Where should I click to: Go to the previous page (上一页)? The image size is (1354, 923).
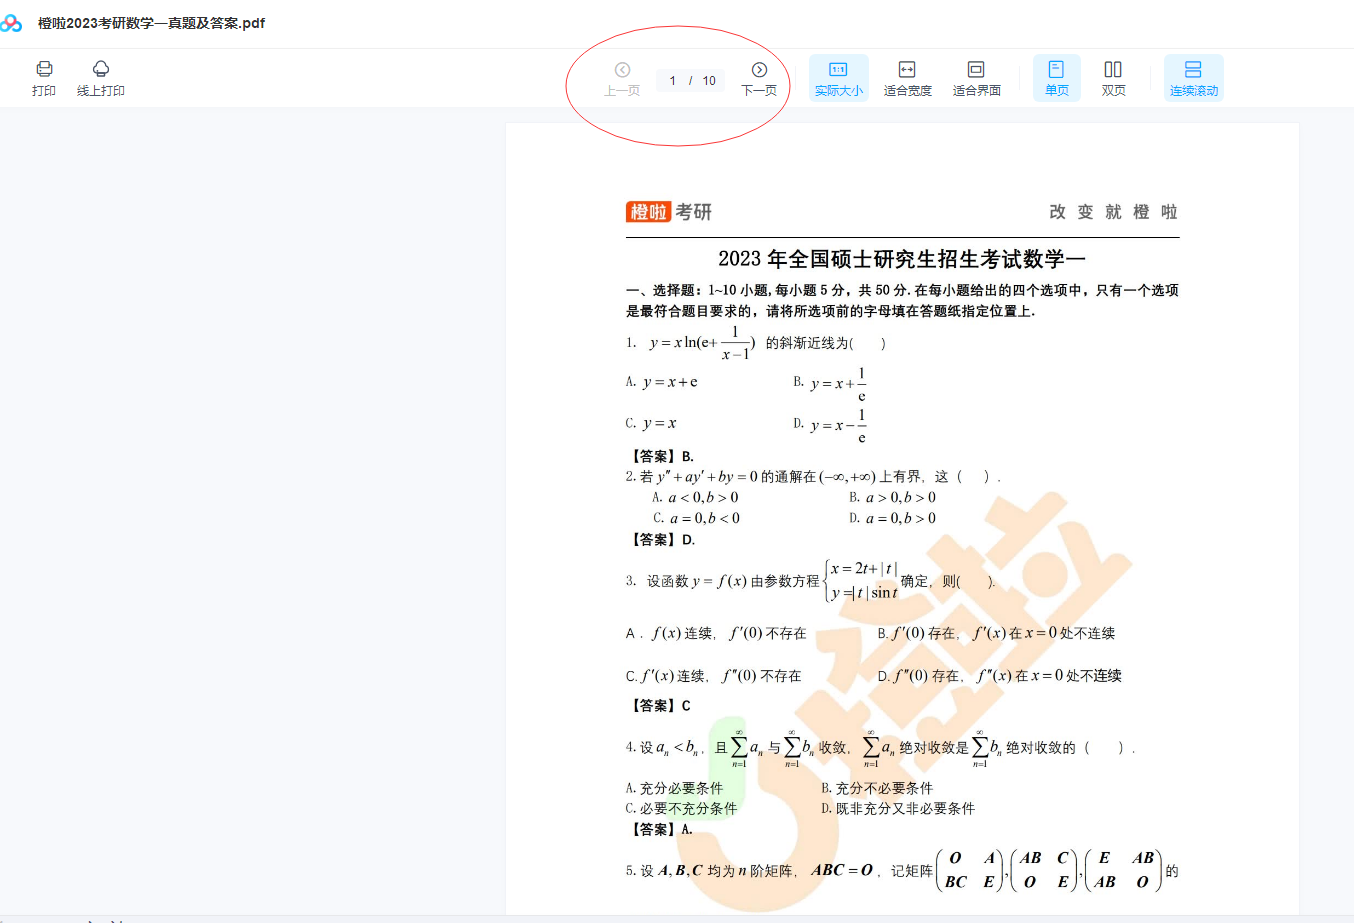coord(622,78)
